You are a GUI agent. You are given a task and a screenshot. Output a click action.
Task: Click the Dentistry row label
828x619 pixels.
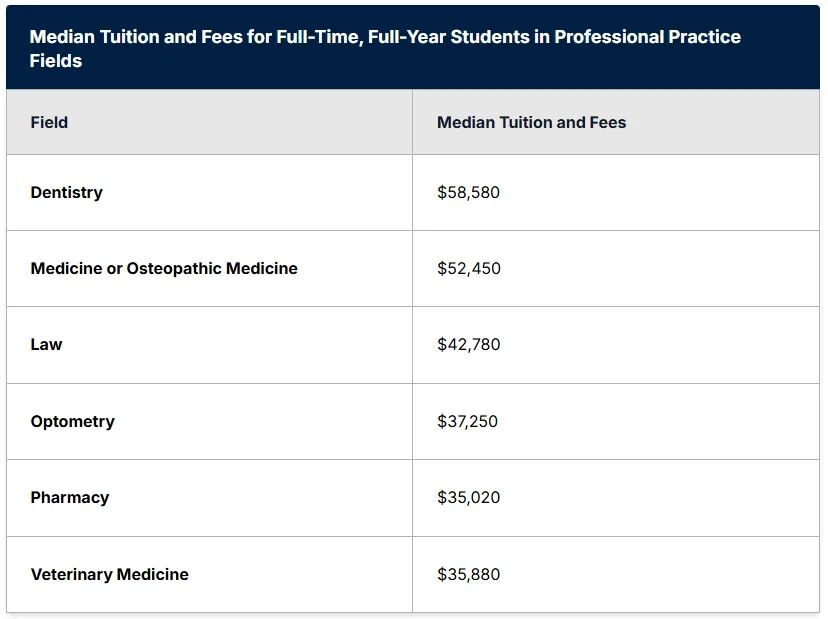[x=66, y=192]
